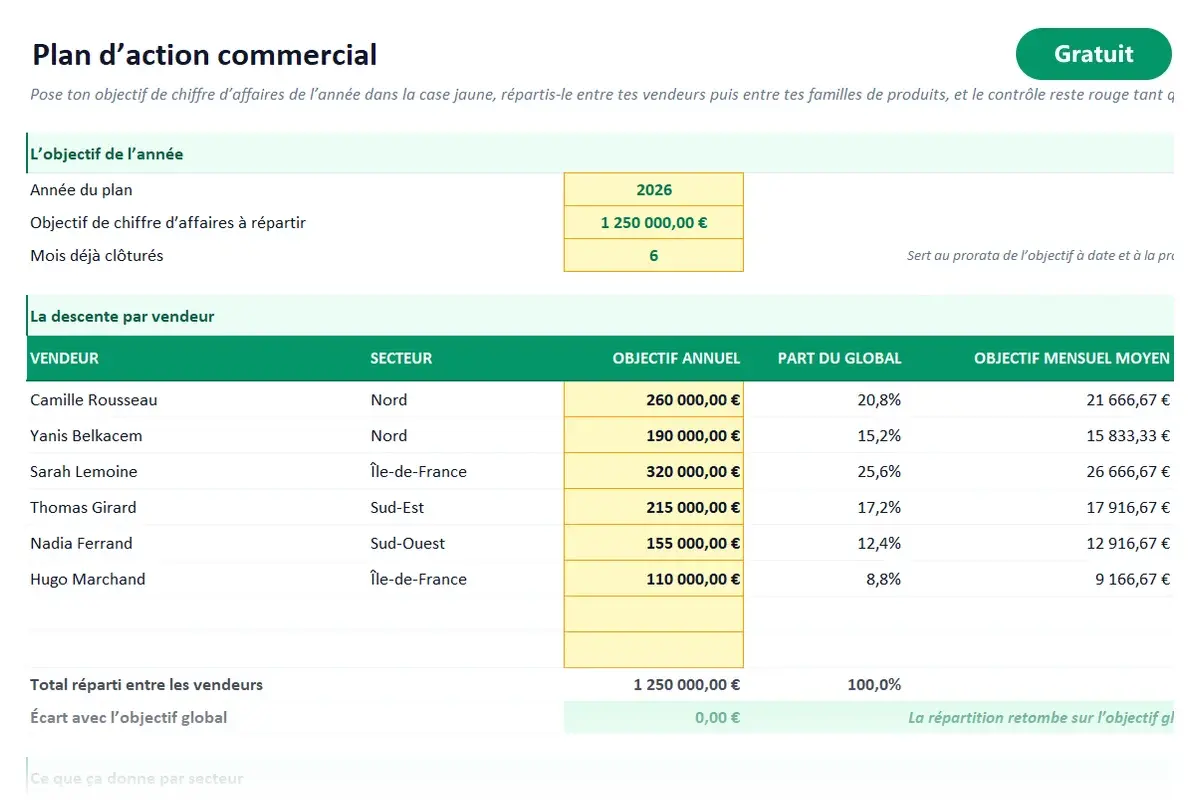The width and height of the screenshot is (1200, 800).
Task: Click the VENDEUR column header
Action: coord(65,358)
